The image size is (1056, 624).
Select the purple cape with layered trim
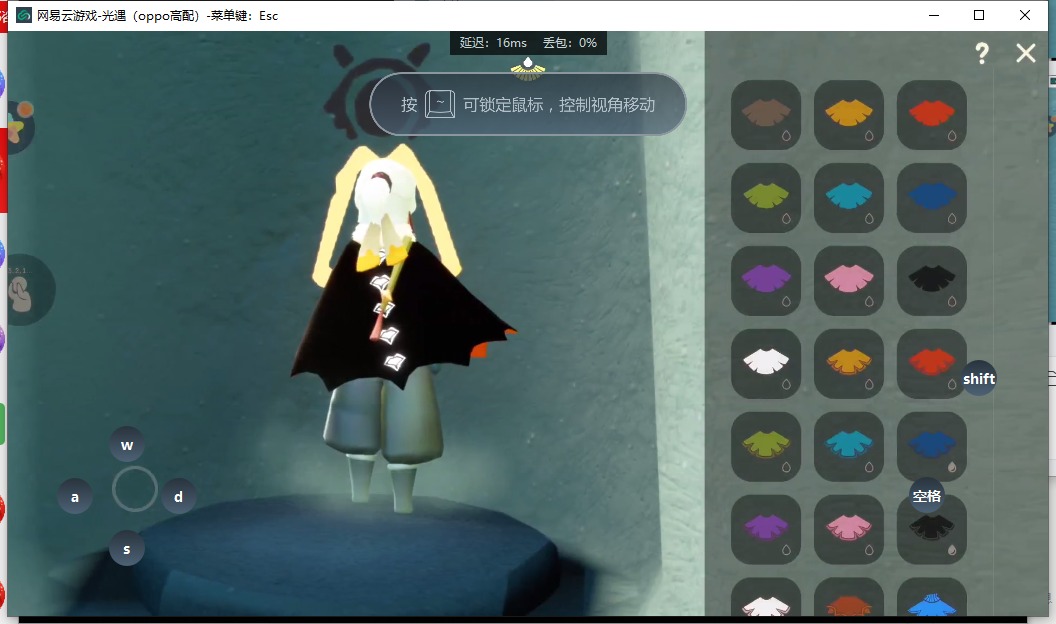click(766, 529)
